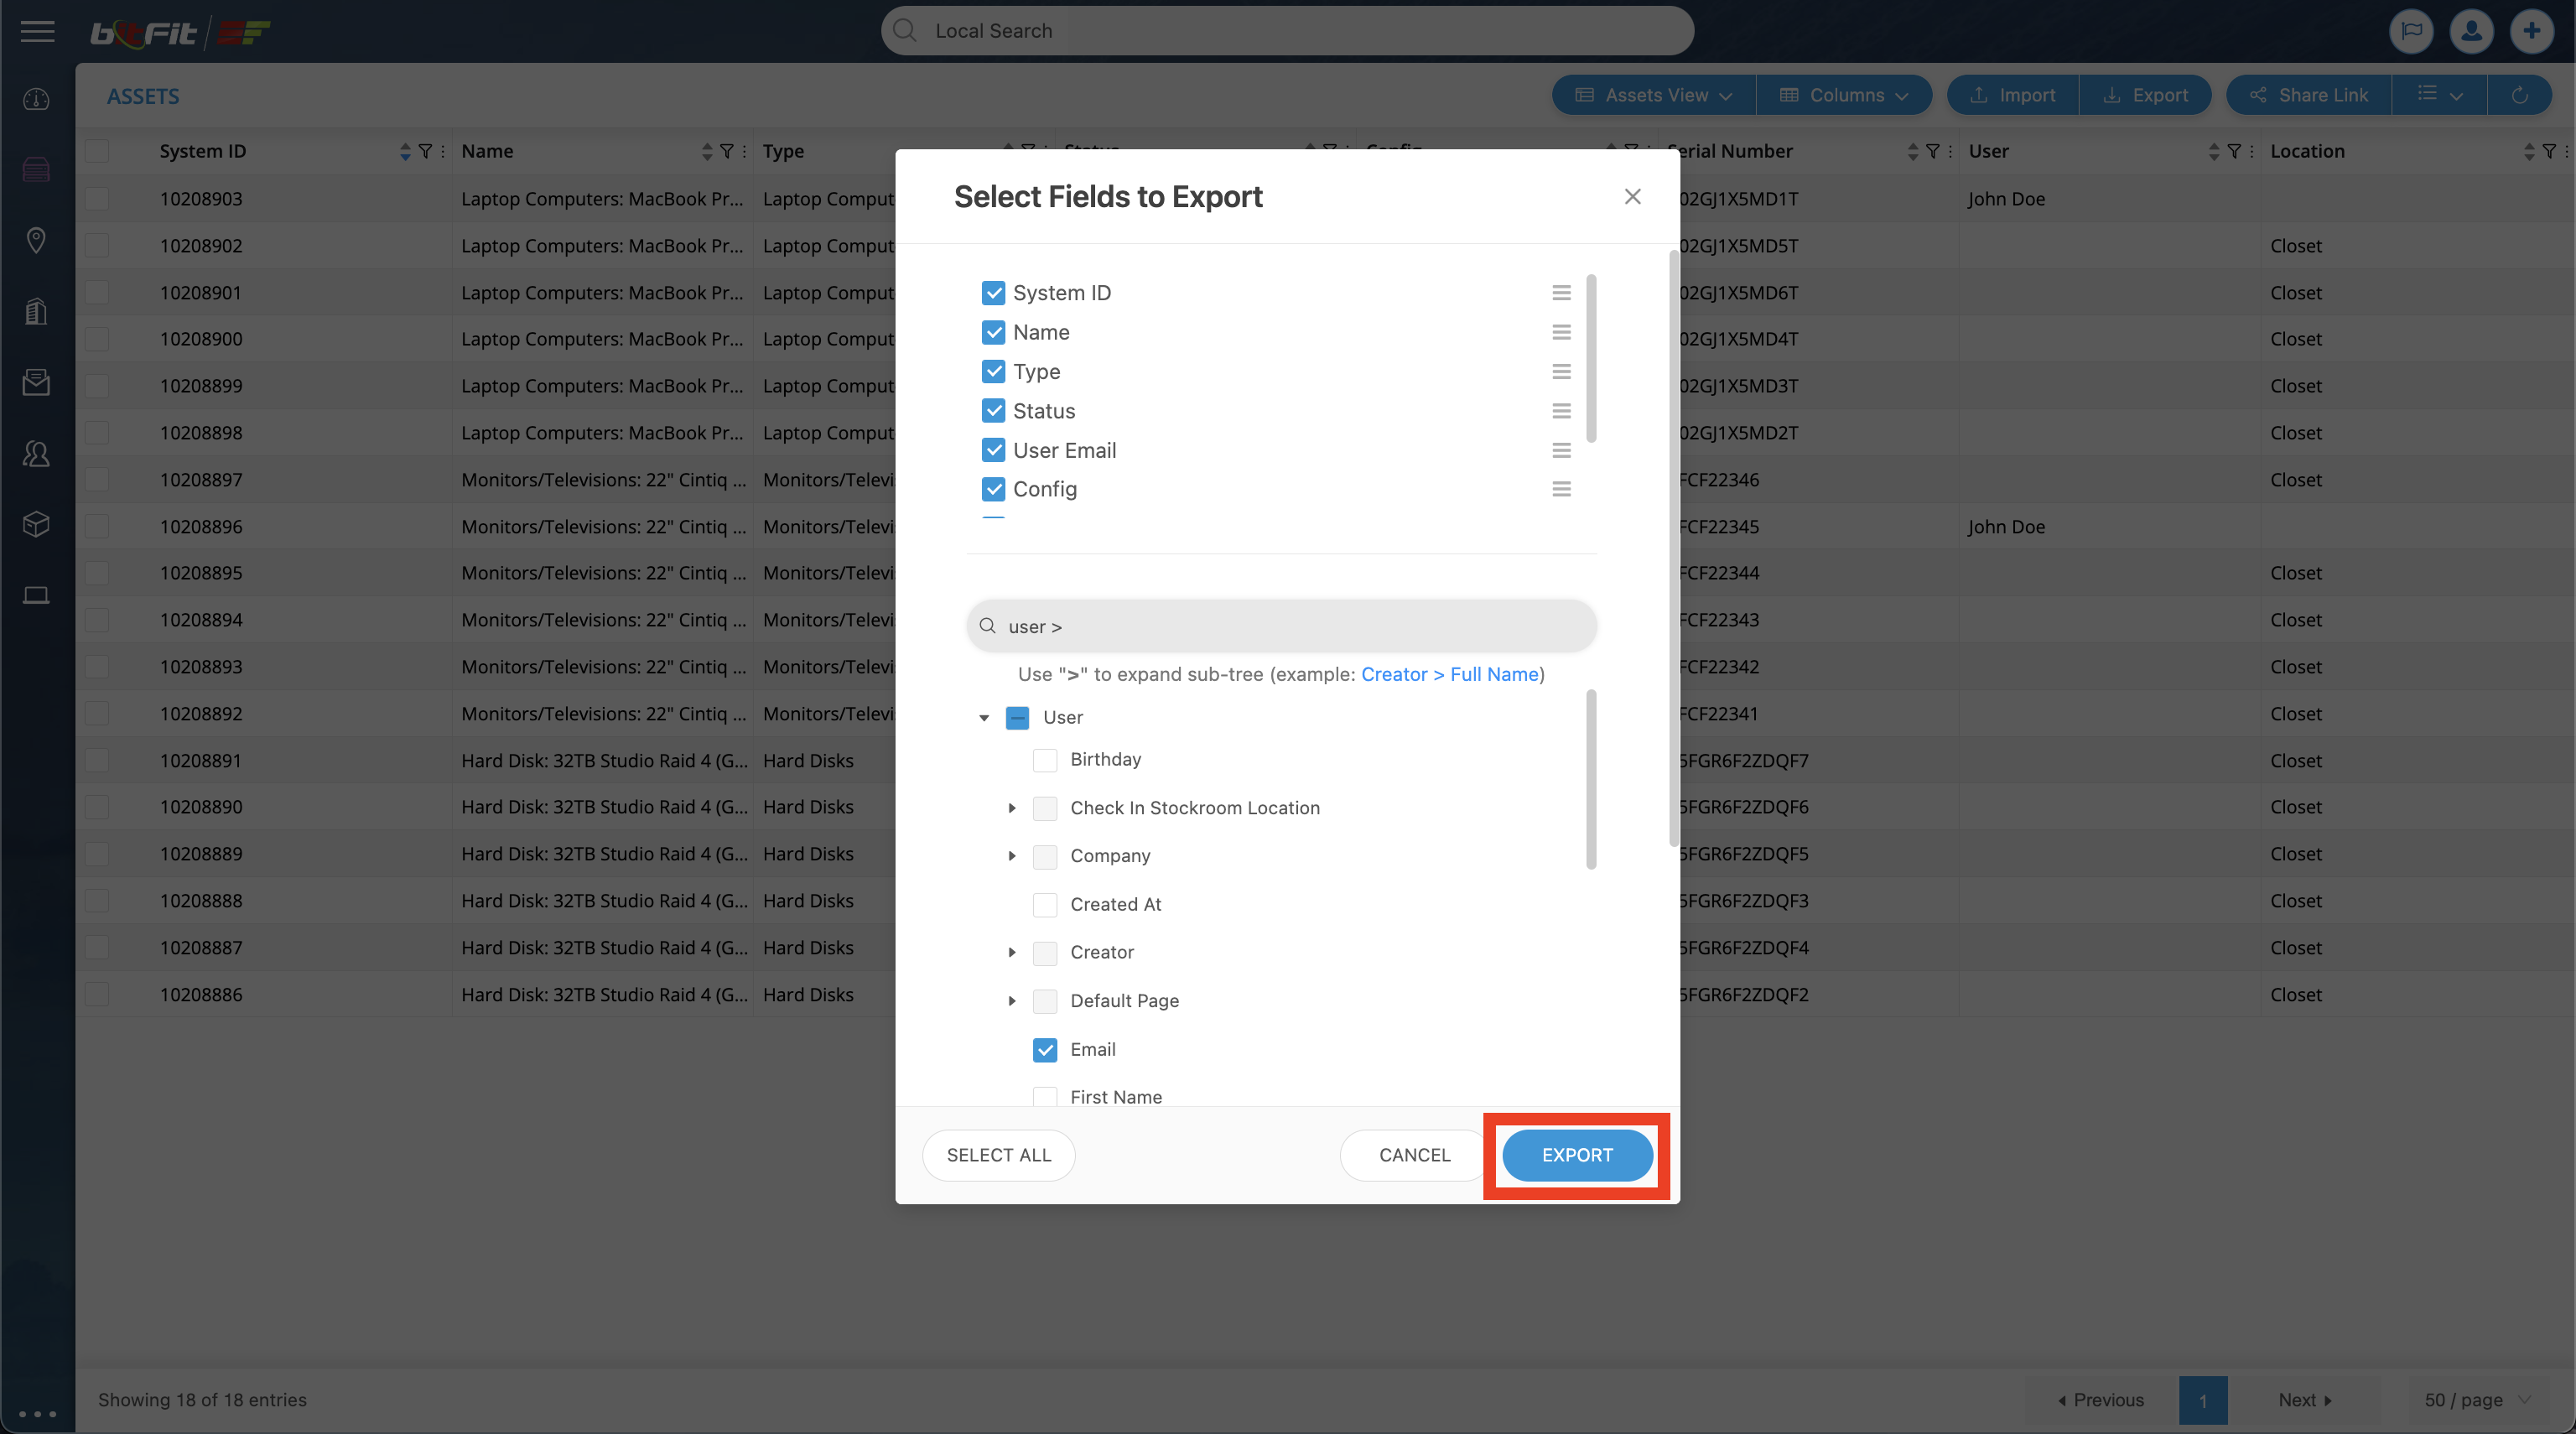Viewport: 2576px width, 1434px height.
Task: Click the flag icon in top bar
Action: (2410, 31)
